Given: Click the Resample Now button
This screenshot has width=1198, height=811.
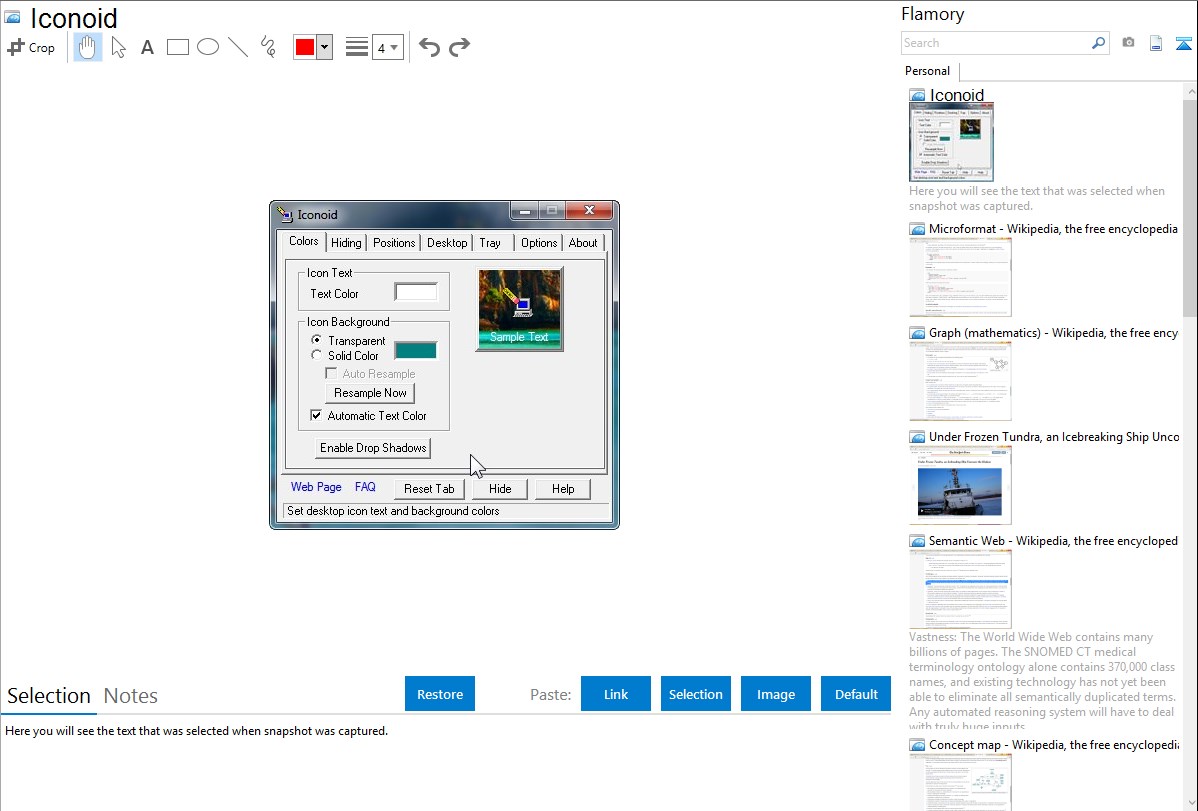Looking at the screenshot, I should tap(371, 393).
